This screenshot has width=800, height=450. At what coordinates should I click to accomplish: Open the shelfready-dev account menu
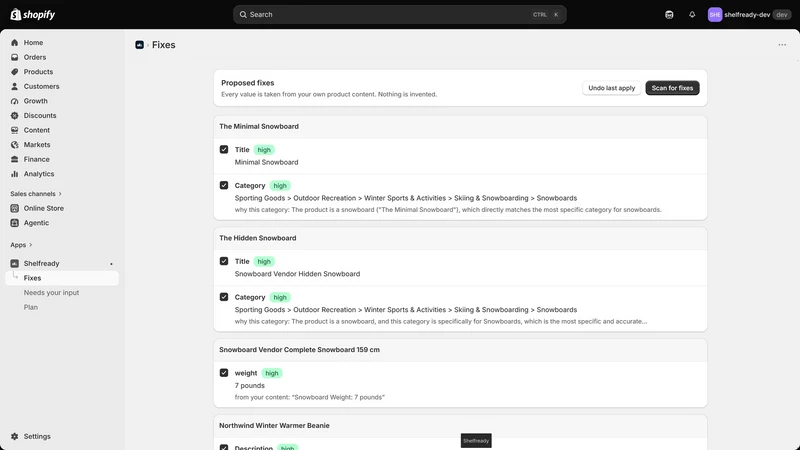click(749, 15)
